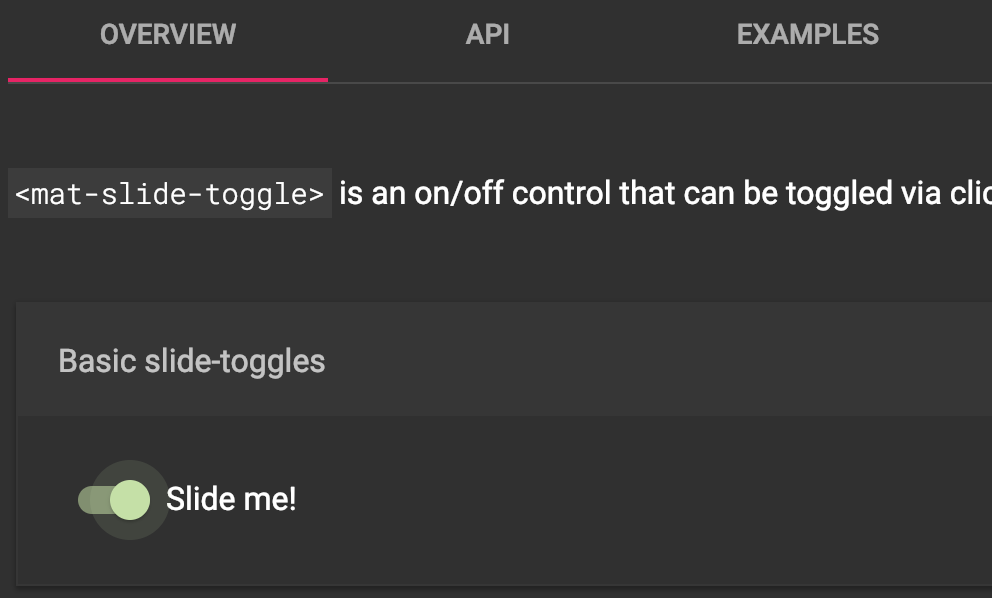Image resolution: width=992 pixels, height=598 pixels.
Task: Click the pink active-tab underline indicator
Action: (x=168, y=80)
